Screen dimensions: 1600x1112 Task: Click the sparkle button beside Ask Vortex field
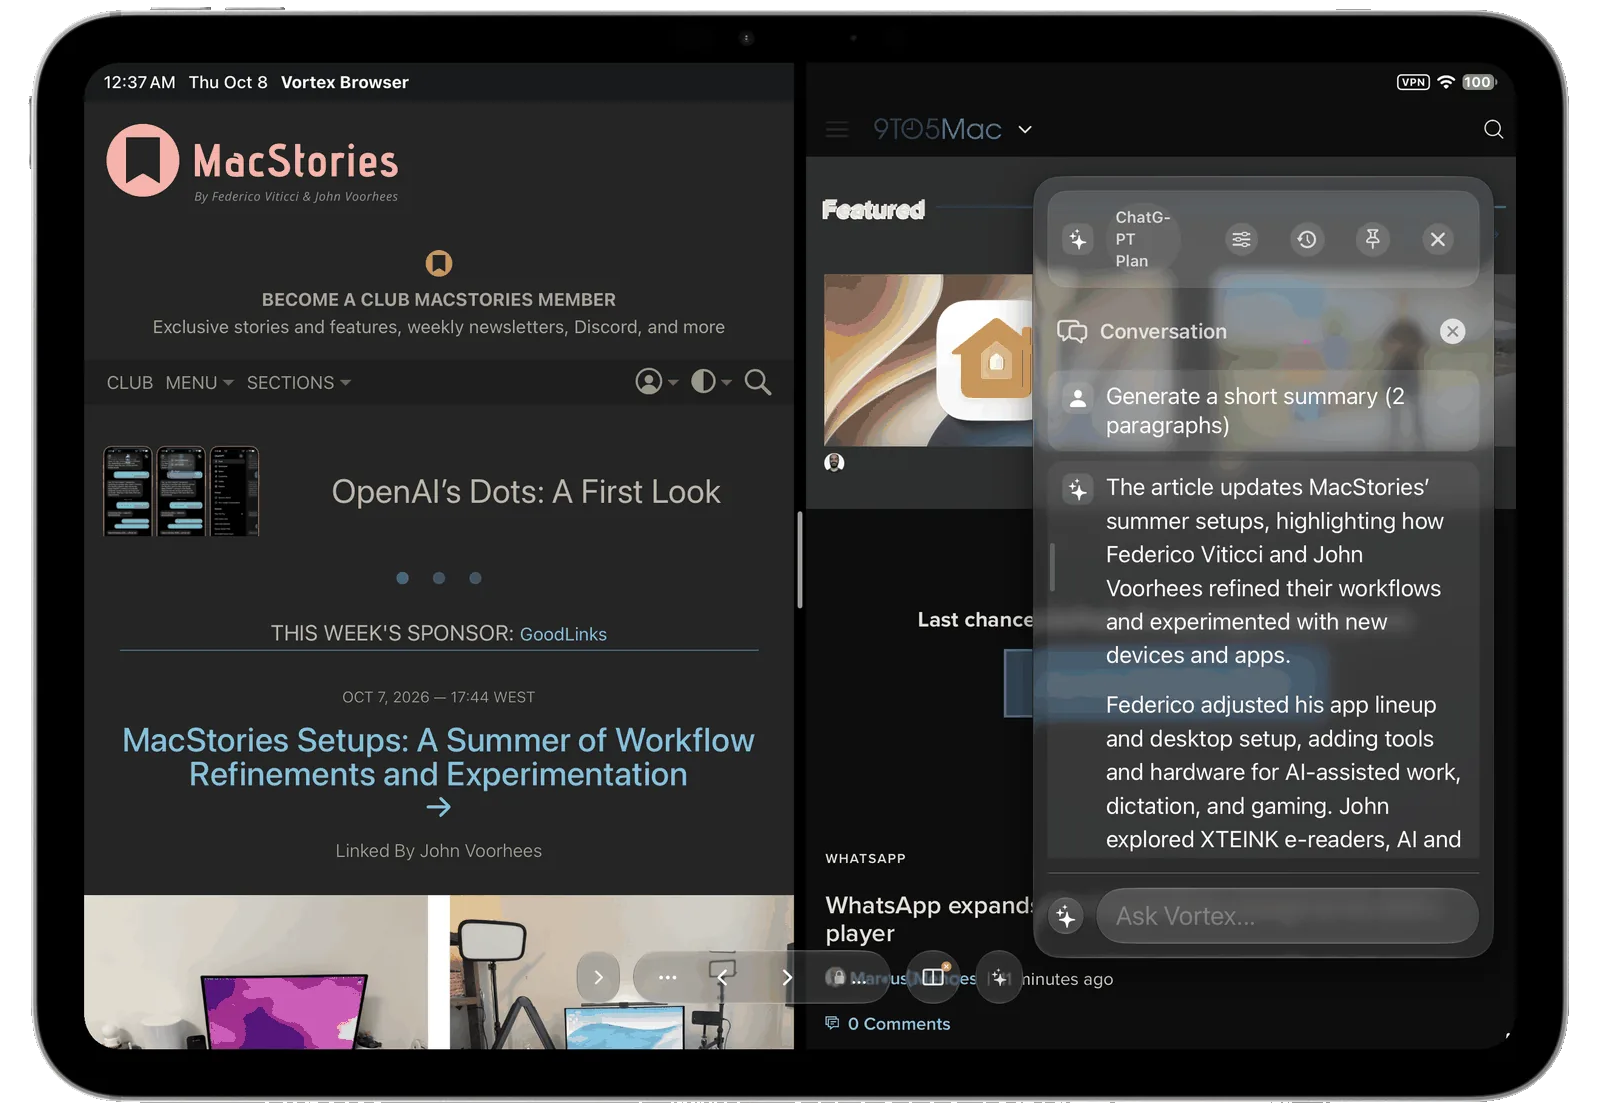tap(1066, 916)
